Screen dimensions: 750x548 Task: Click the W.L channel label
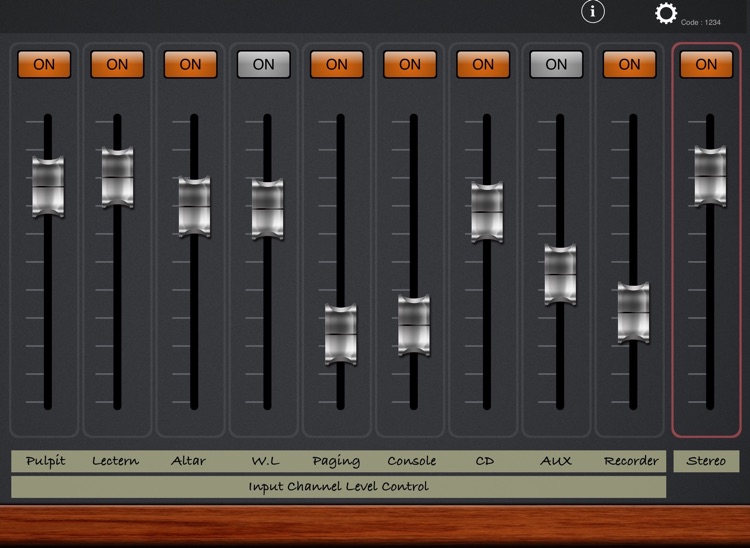265,461
